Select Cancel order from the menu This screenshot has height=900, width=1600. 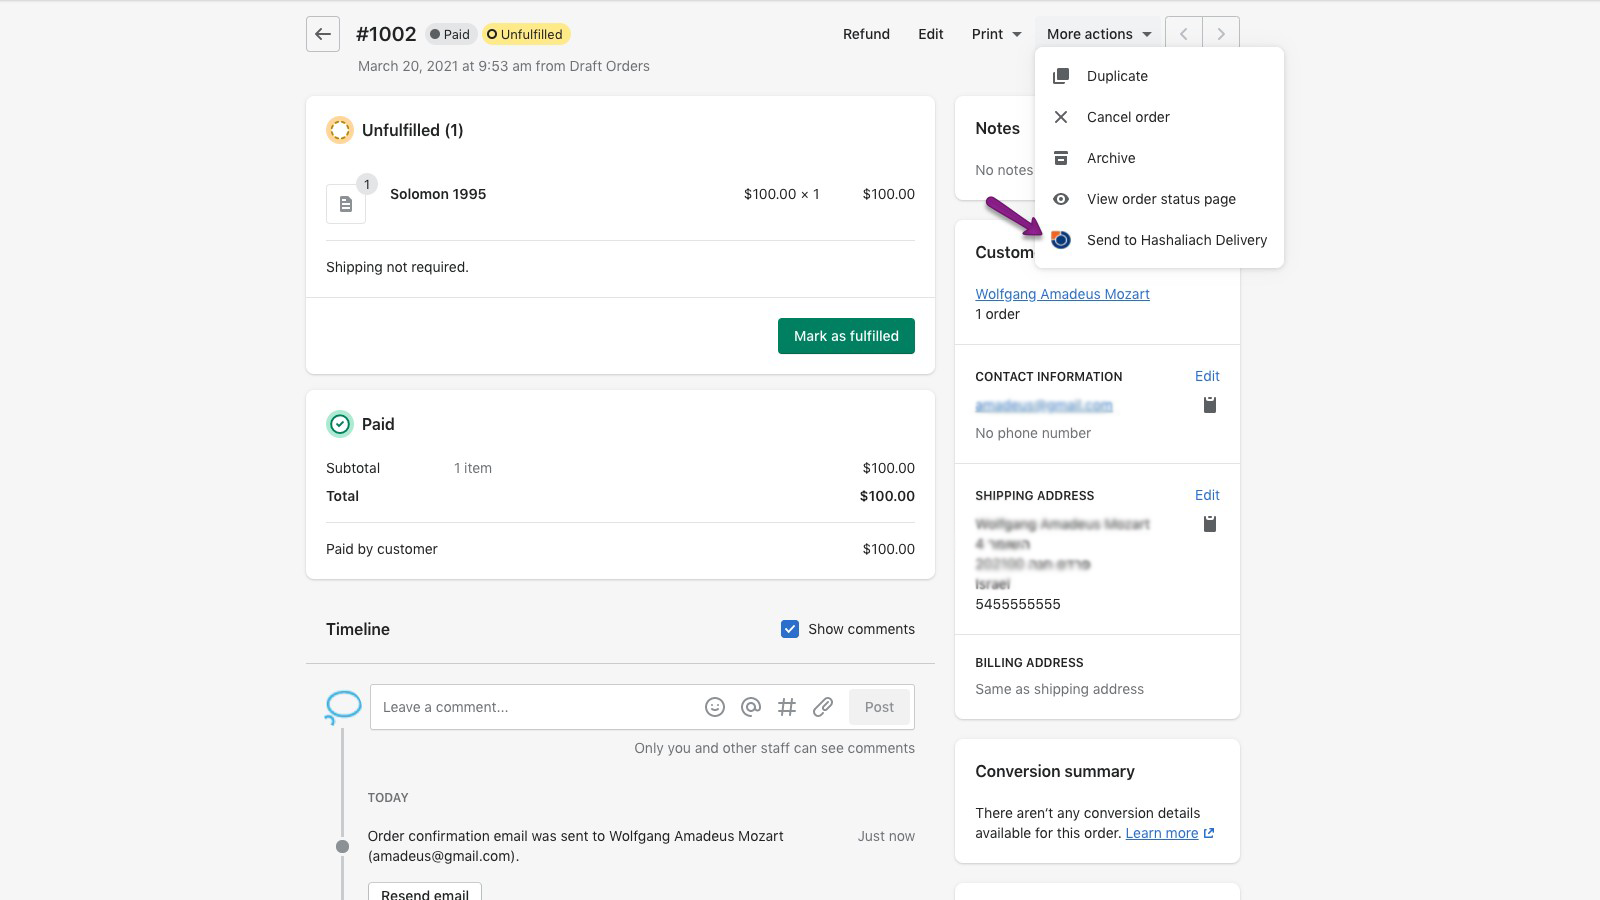1128,117
